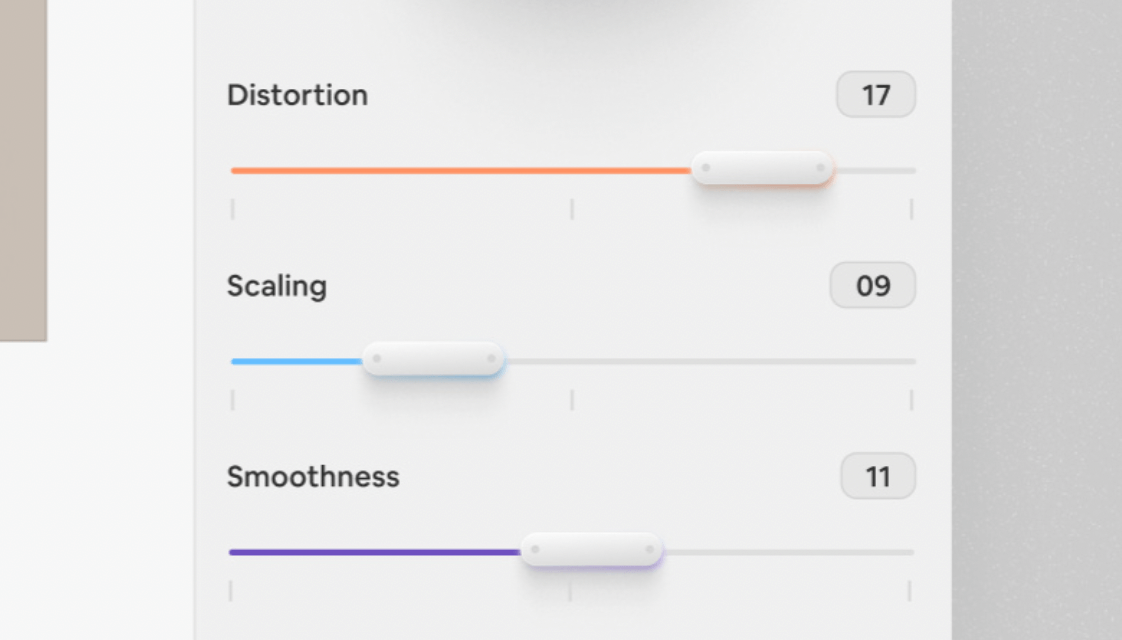
Task: Click the middle tick mark under Distortion
Action: click(572, 209)
